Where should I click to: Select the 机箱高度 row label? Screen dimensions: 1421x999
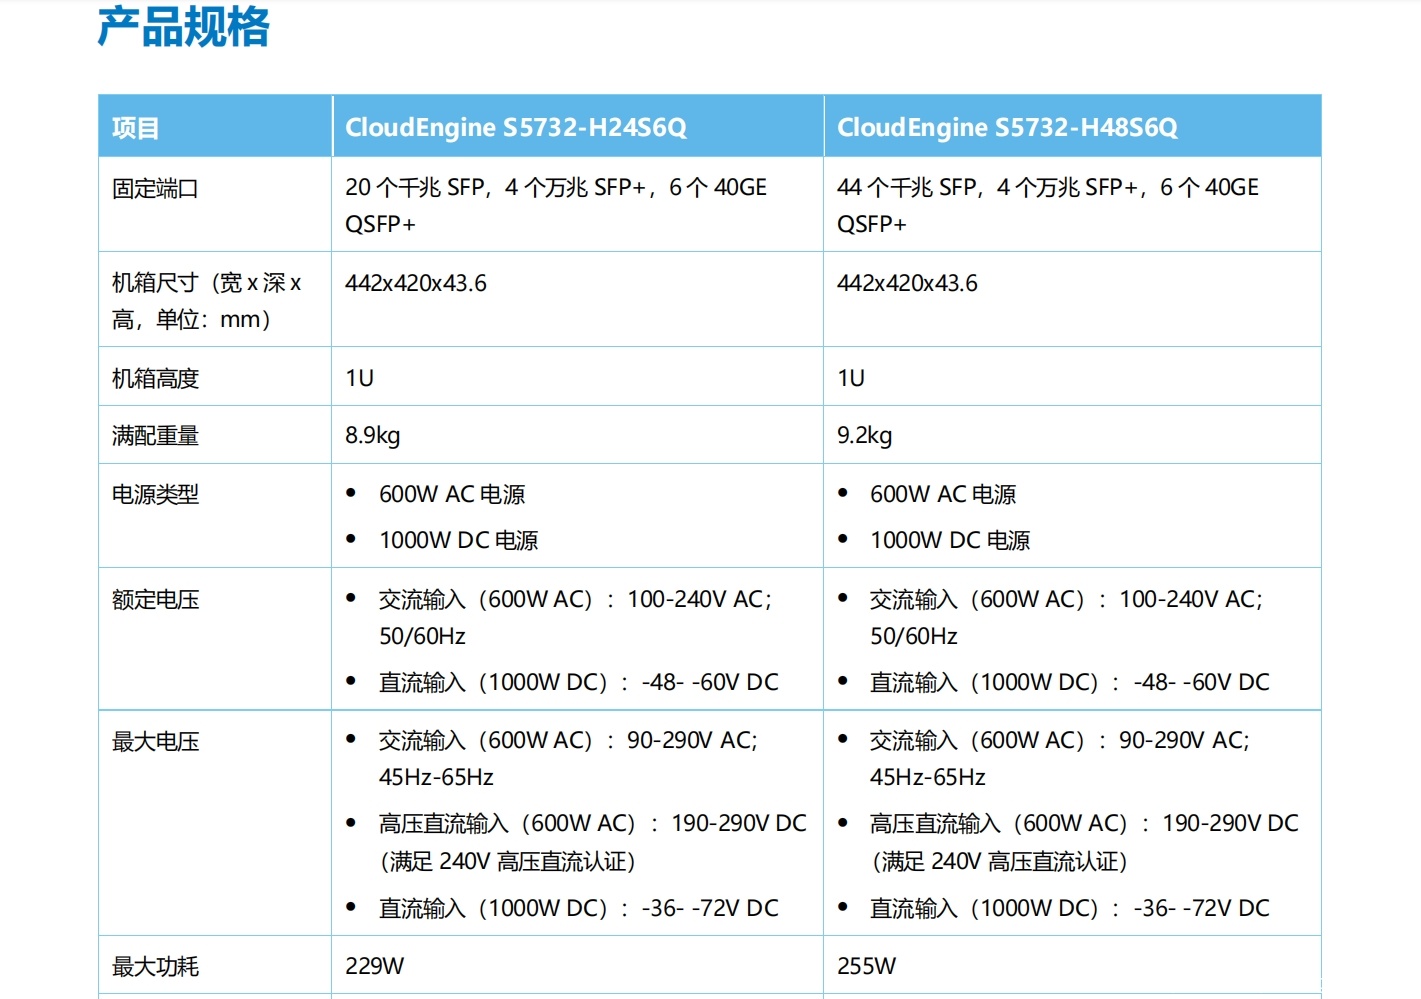[155, 378]
